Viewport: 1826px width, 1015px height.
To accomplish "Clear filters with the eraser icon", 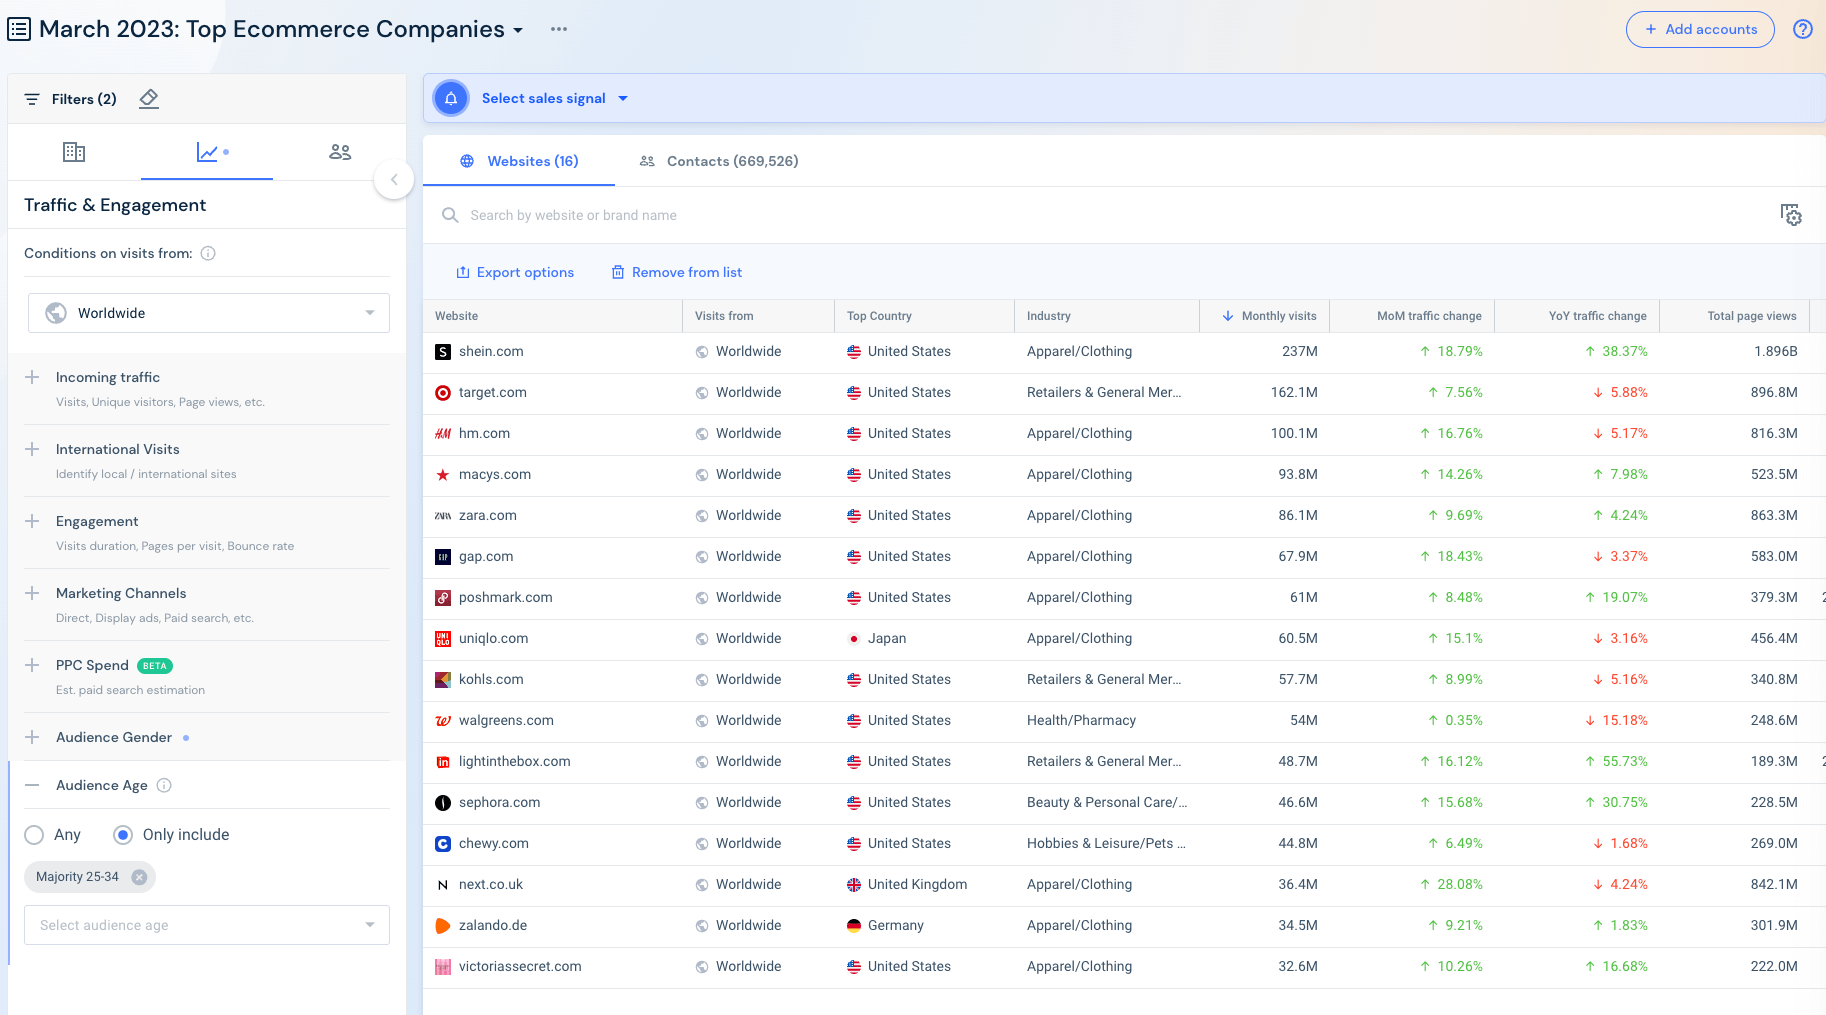I will [149, 98].
